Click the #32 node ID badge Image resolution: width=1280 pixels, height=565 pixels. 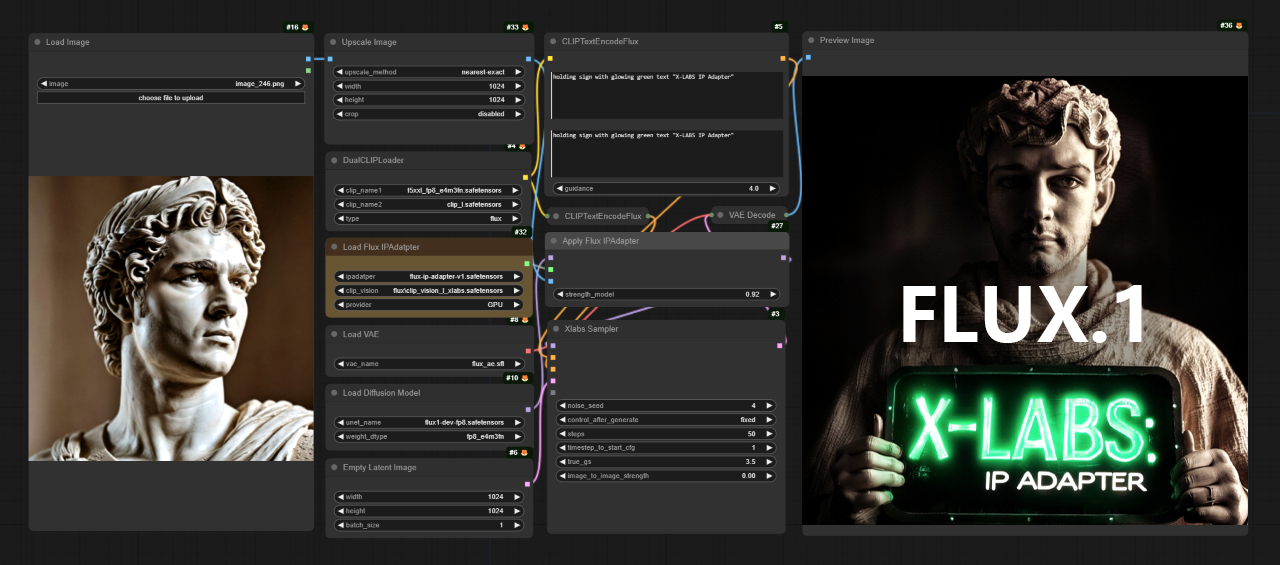[x=520, y=232]
